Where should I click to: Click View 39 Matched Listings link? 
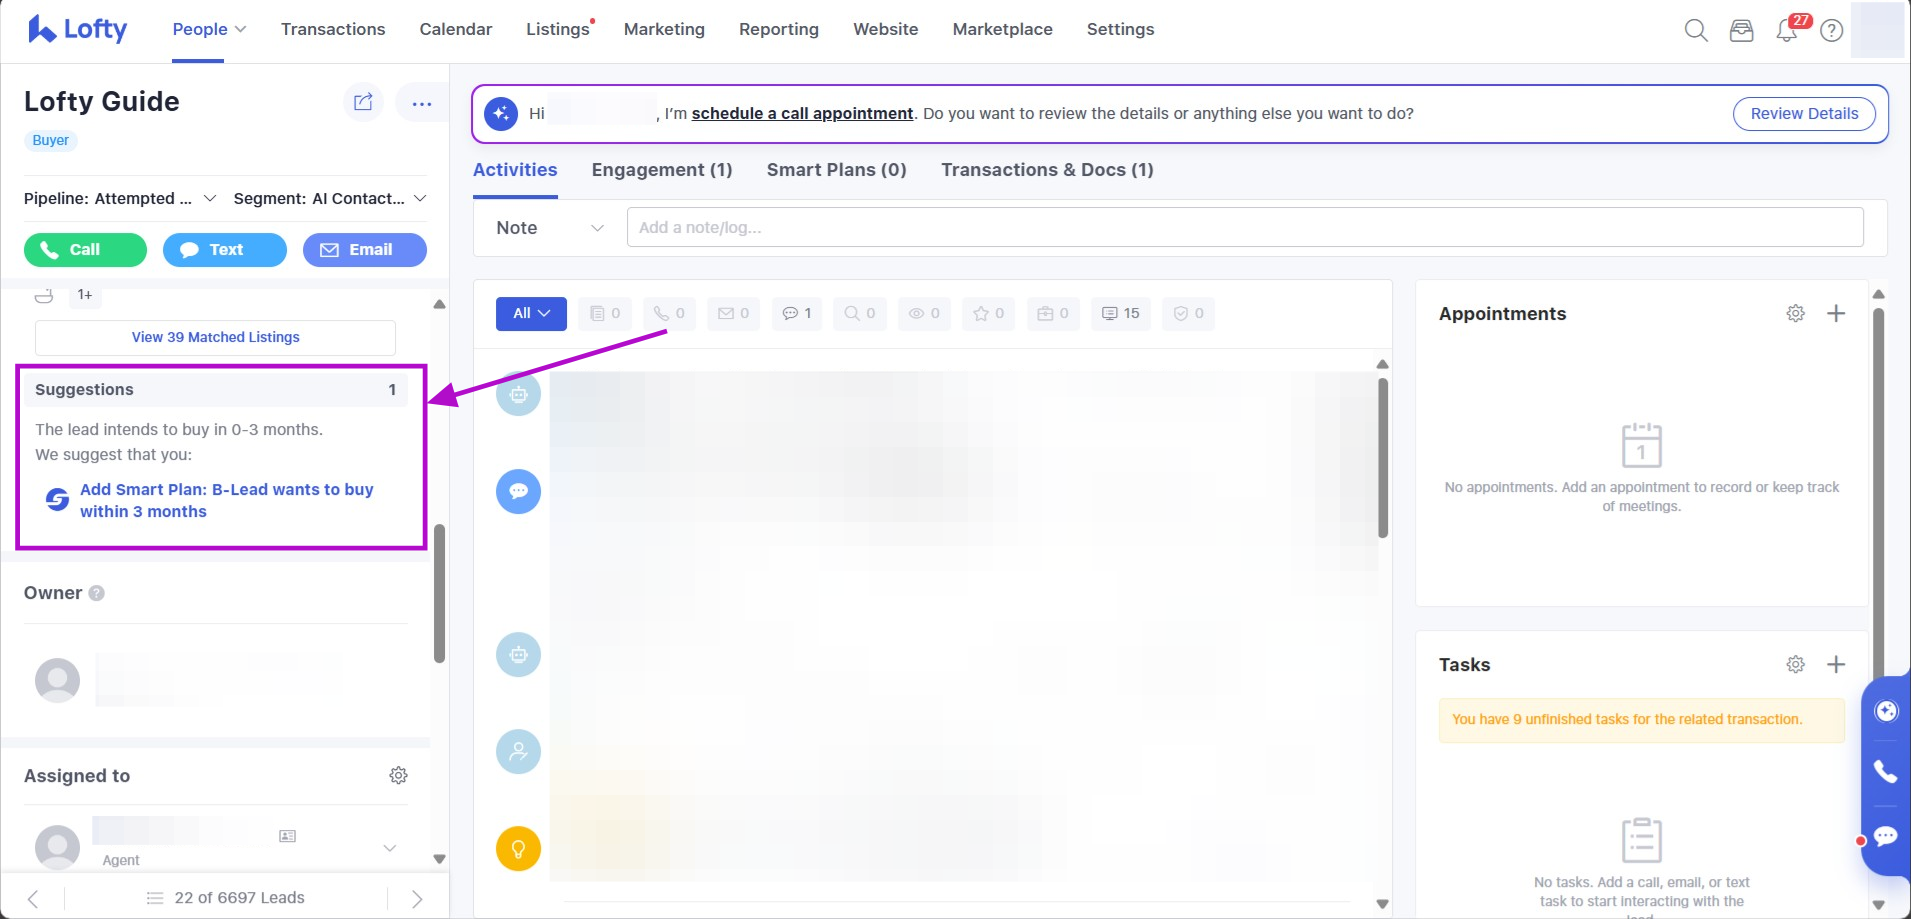point(215,338)
